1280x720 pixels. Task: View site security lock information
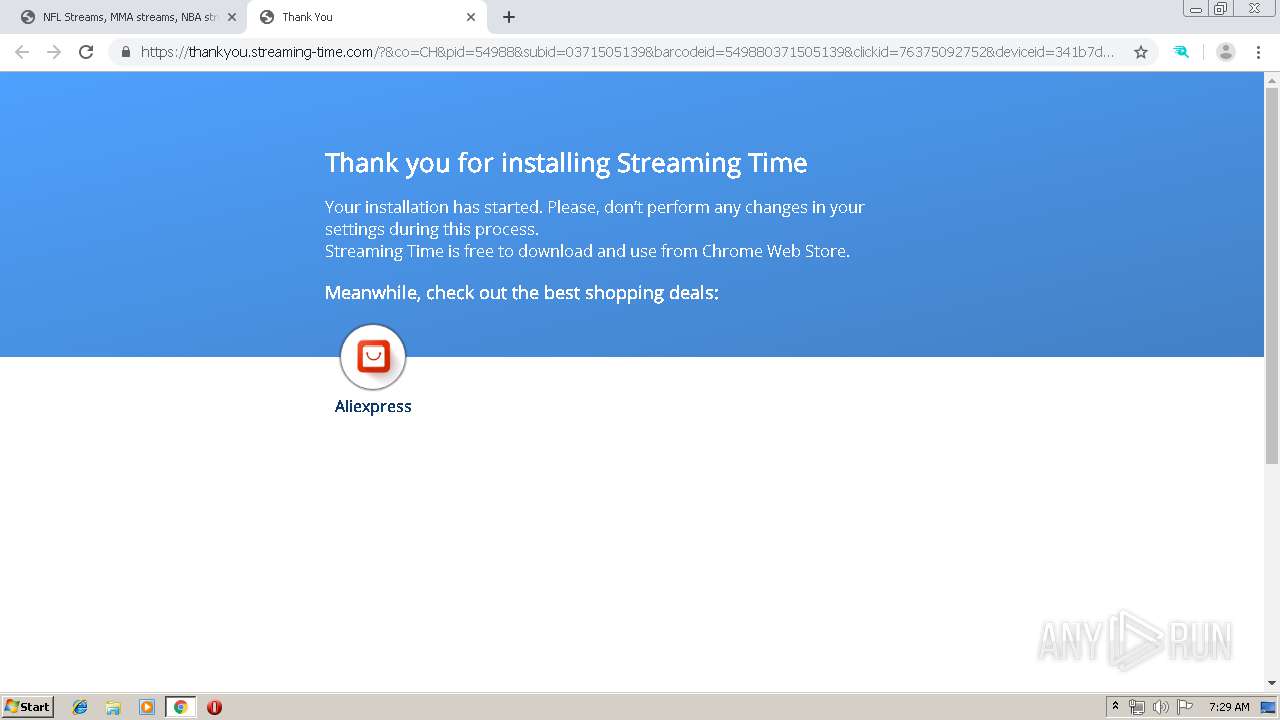pyautogui.click(x=126, y=52)
